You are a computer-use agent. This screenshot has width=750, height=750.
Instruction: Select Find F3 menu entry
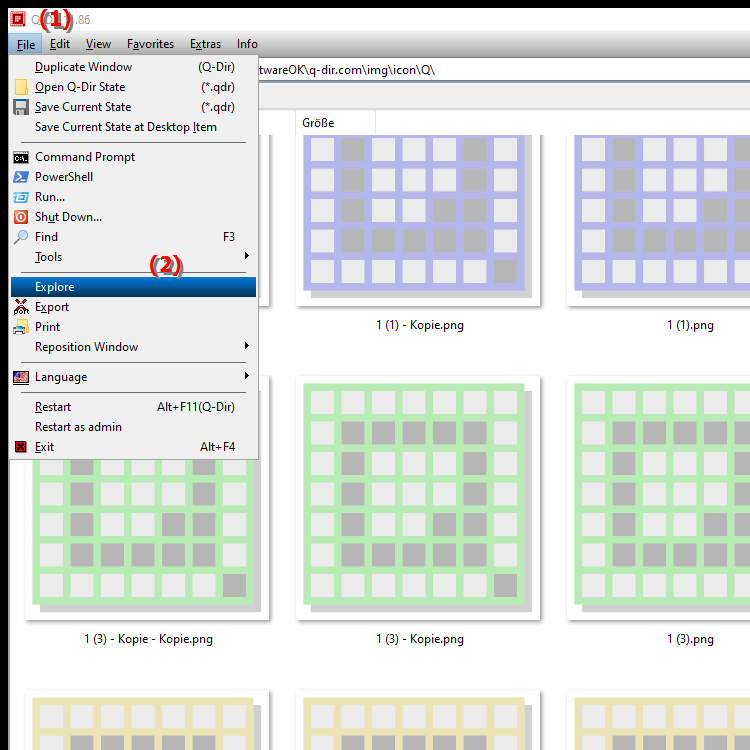133,237
